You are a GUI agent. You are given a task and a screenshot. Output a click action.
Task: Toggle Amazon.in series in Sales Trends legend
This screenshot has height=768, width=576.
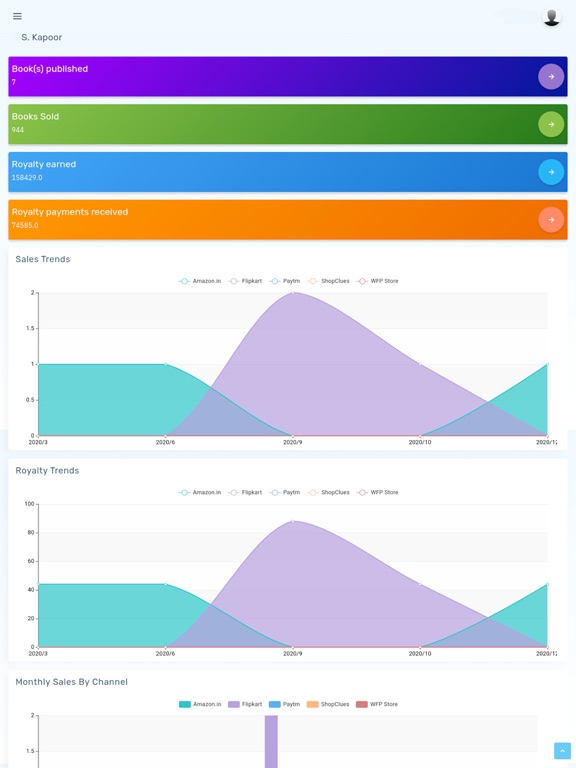(x=200, y=281)
